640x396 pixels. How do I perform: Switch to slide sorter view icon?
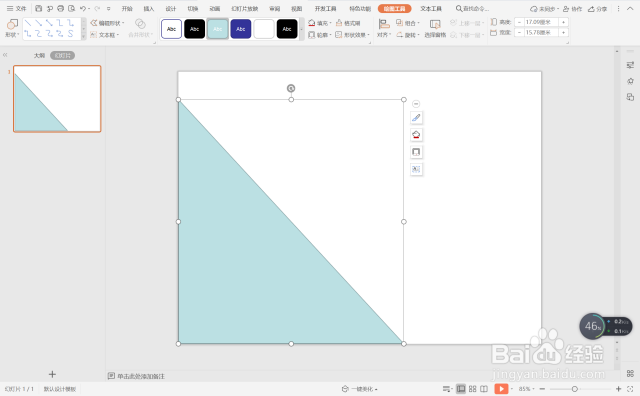[473, 389]
